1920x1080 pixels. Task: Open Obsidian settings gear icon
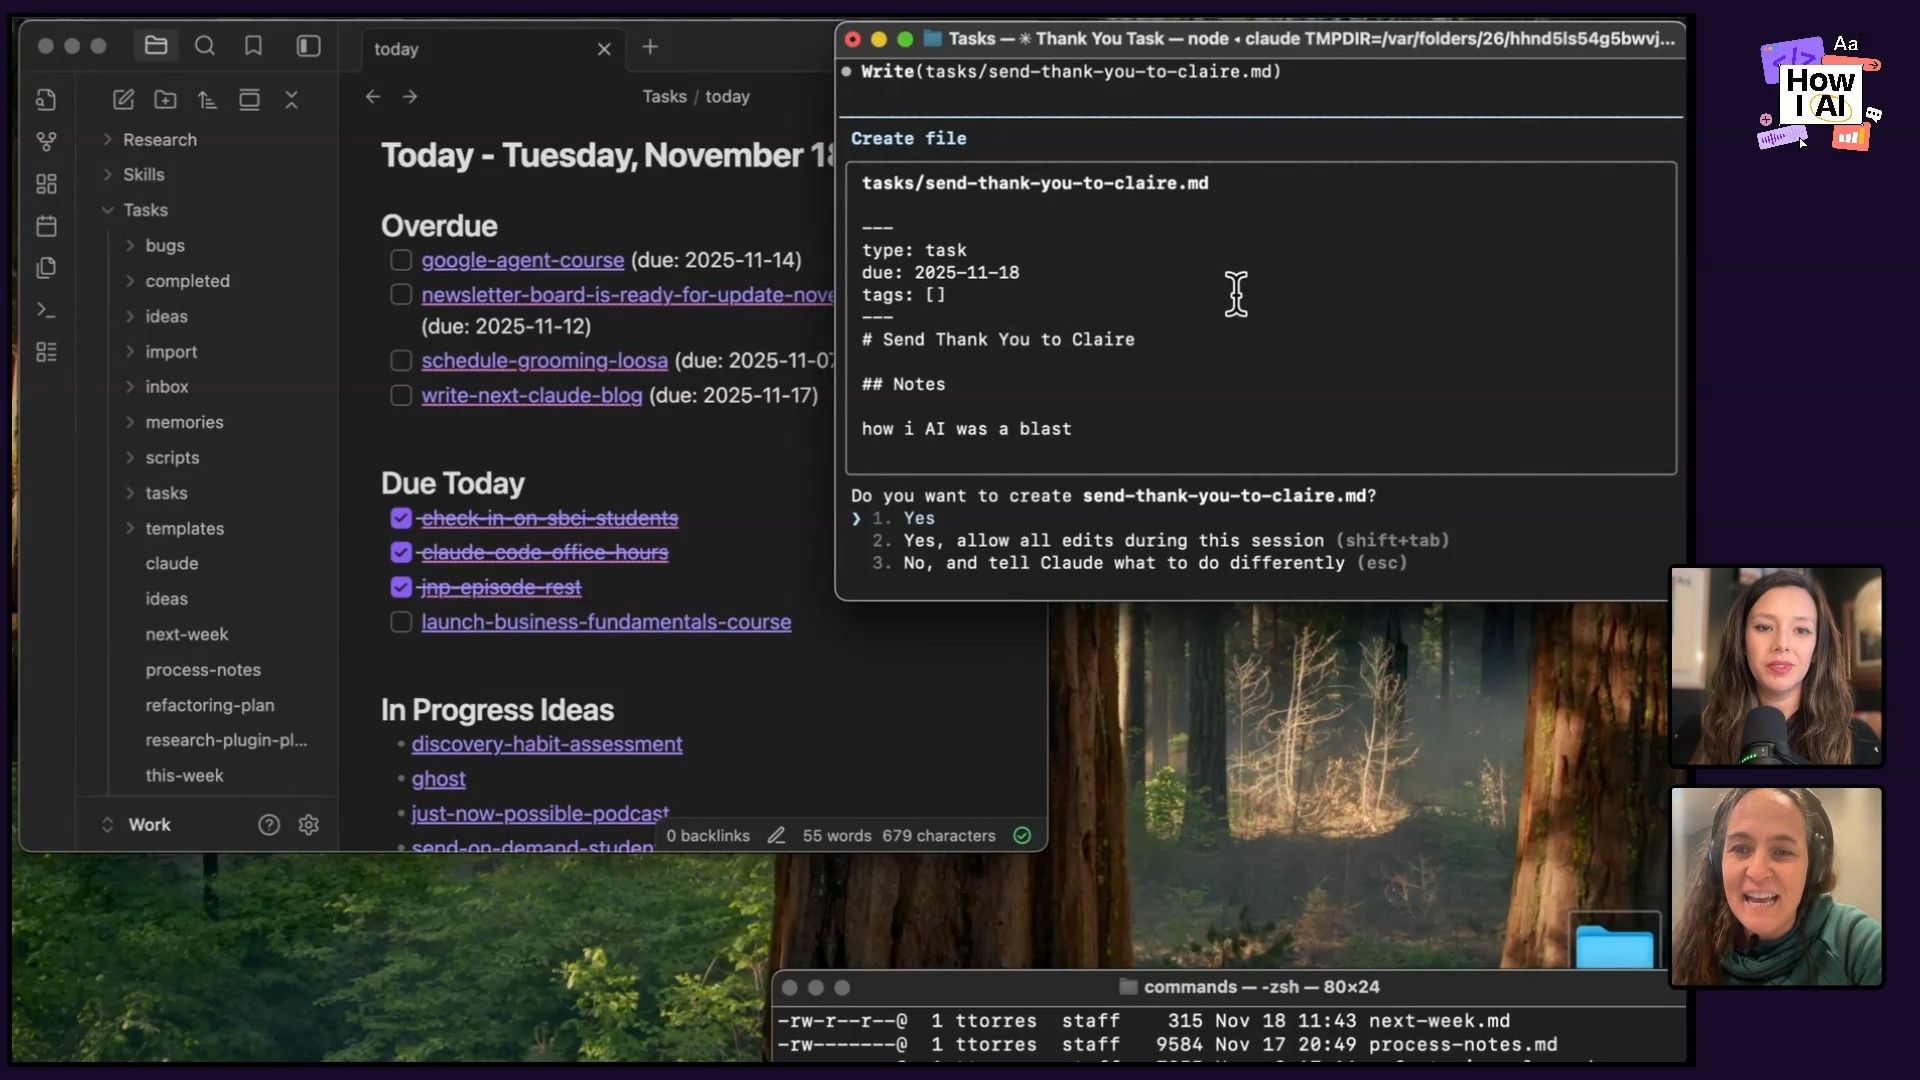coord(309,825)
